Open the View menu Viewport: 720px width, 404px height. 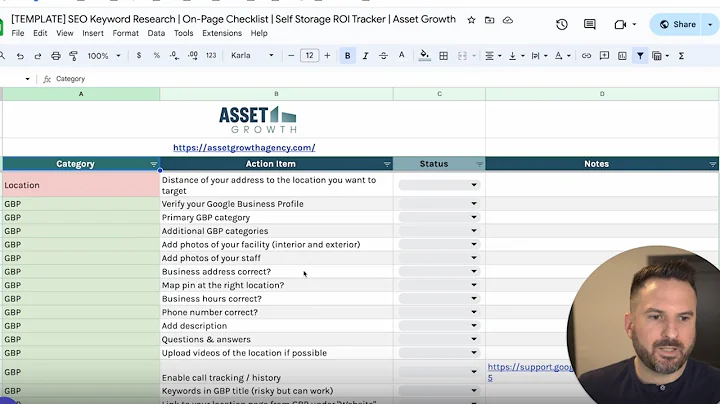coord(65,33)
